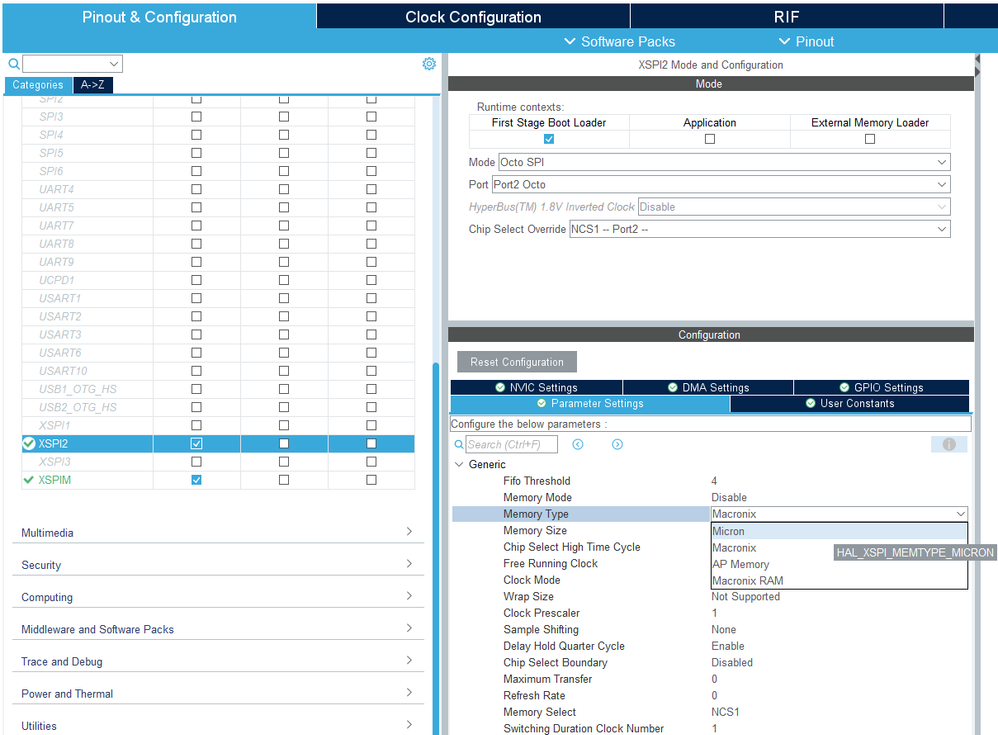
Task: Open the peripheral list settings gear
Action: point(429,64)
